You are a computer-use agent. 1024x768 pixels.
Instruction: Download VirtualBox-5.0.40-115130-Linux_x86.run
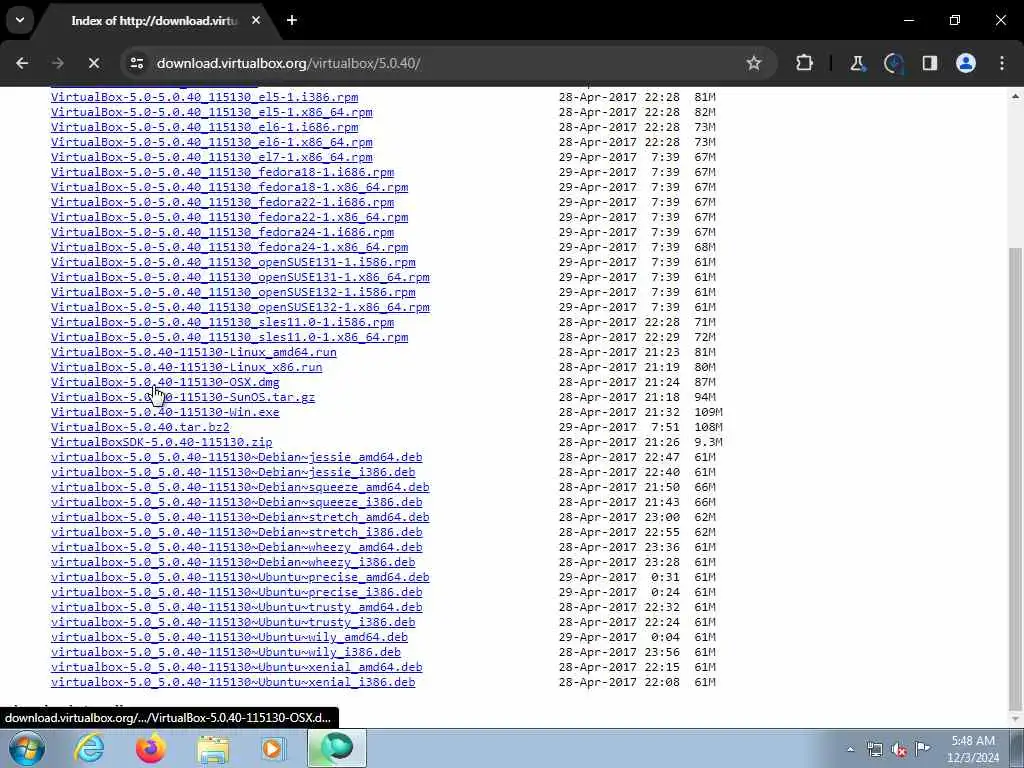coord(187,367)
